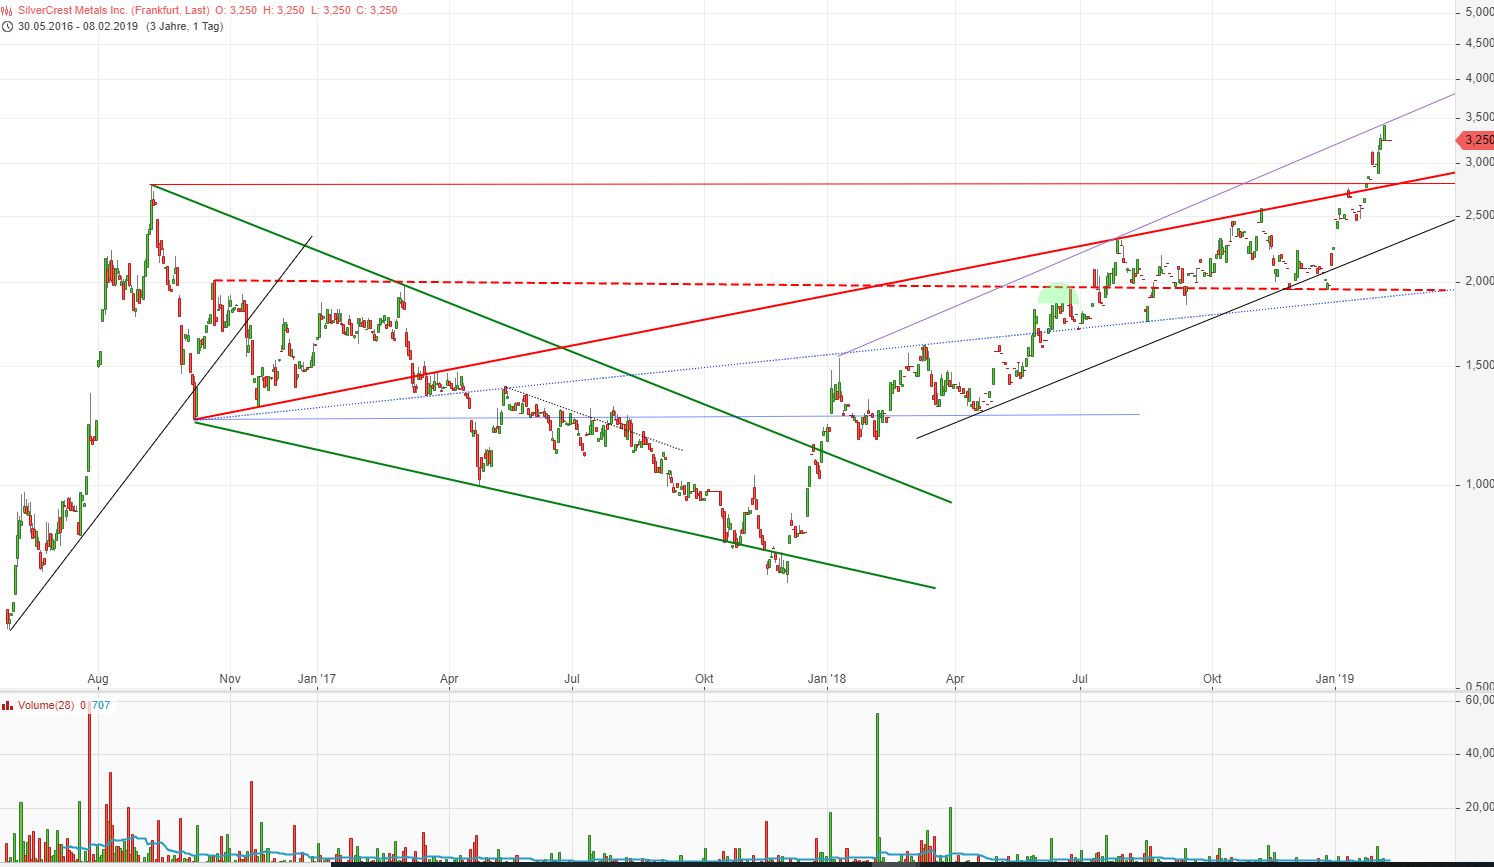The width and height of the screenshot is (1494, 867).
Task: Click the 40,00 volume axis label
Action: (1480, 754)
